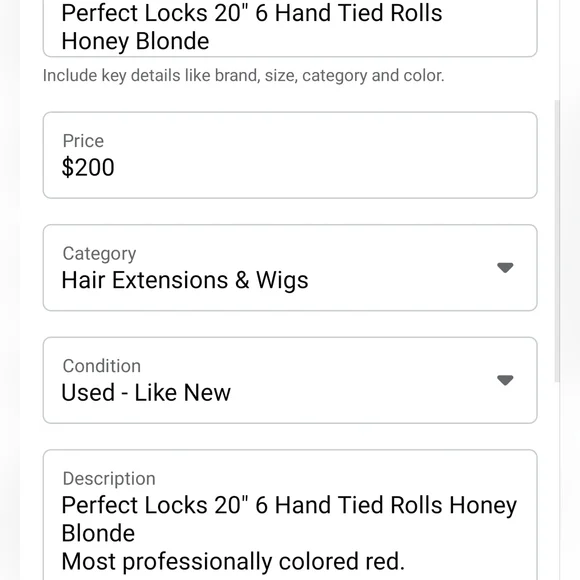580x580 pixels.
Task: Select the "Used - Like New" value
Action: [x=146, y=392]
